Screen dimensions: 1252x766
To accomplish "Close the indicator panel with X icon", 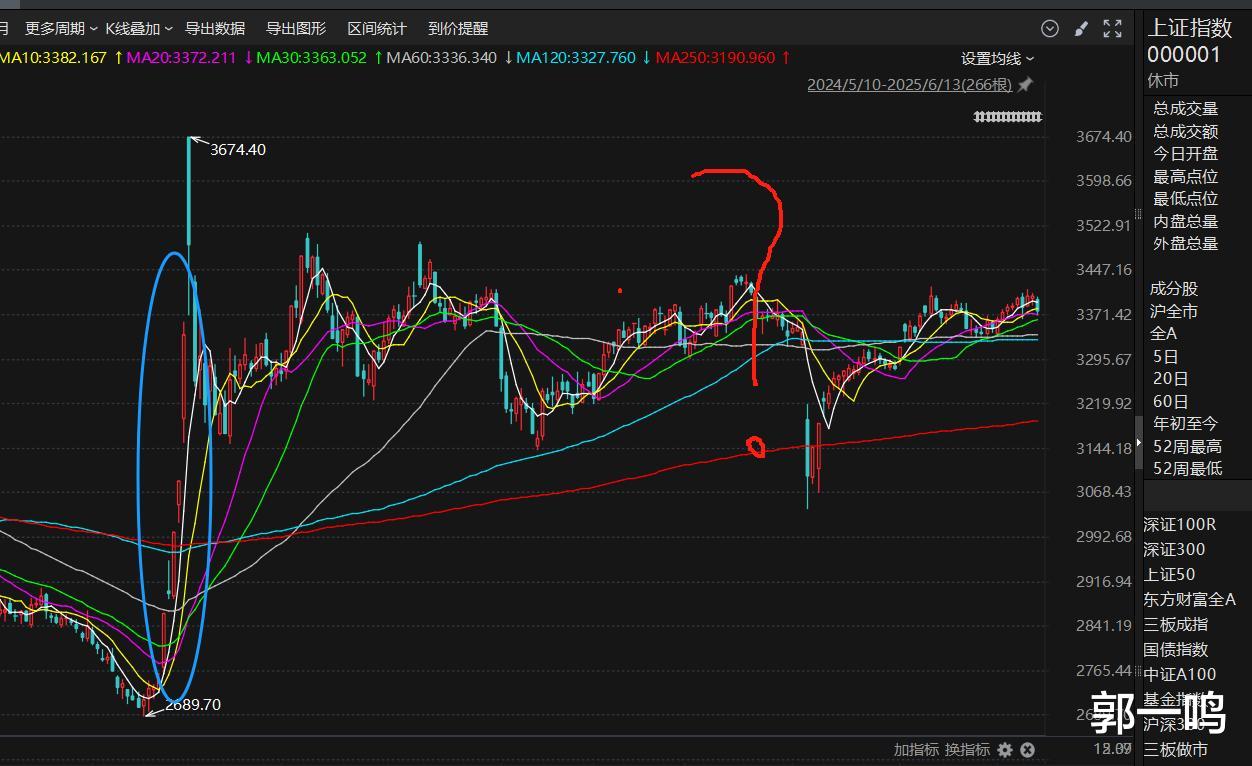I will 1027,750.
